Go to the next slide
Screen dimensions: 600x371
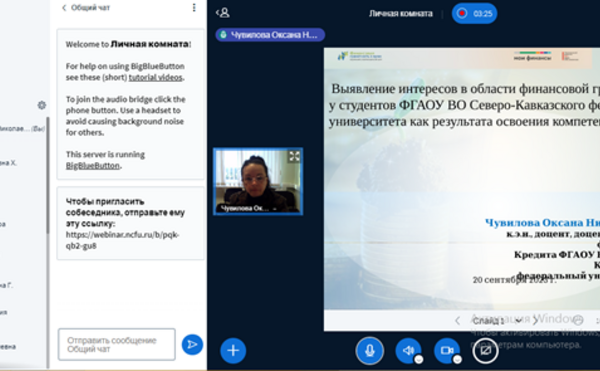point(535,321)
